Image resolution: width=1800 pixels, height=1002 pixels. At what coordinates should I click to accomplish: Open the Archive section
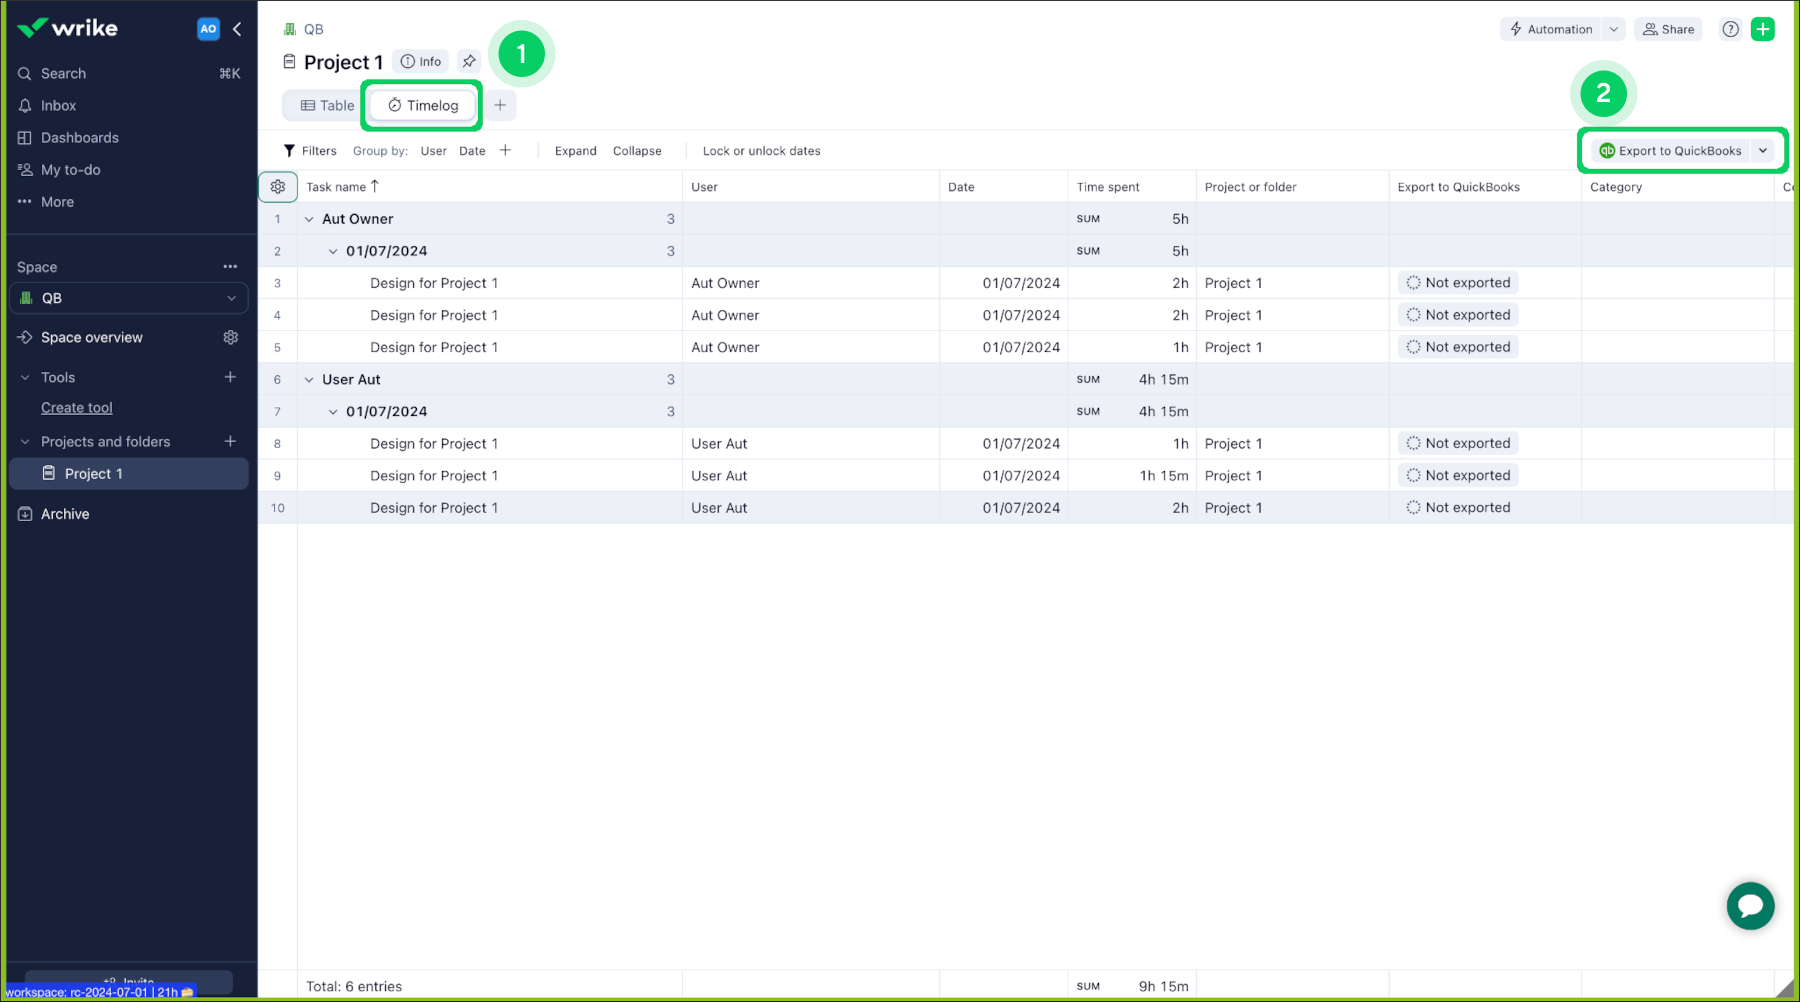(x=66, y=513)
